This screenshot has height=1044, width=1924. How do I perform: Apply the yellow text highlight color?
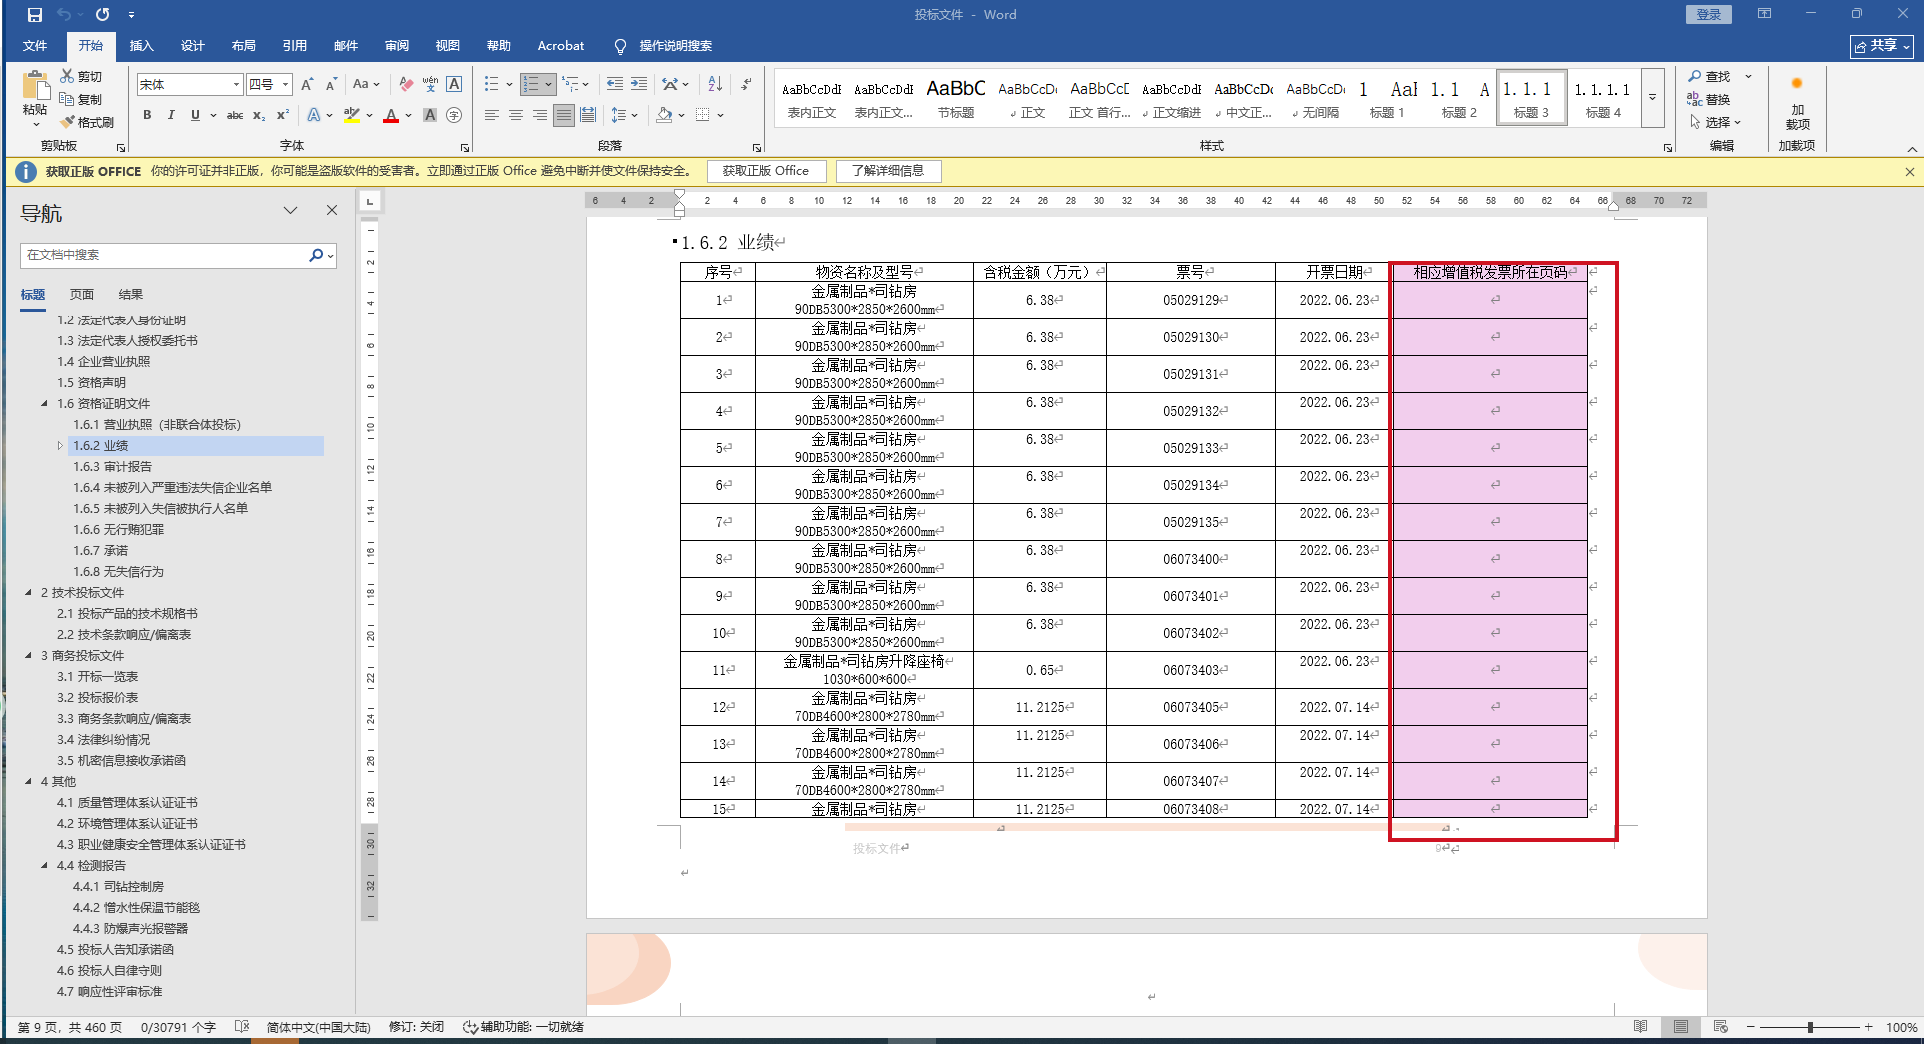351,115
